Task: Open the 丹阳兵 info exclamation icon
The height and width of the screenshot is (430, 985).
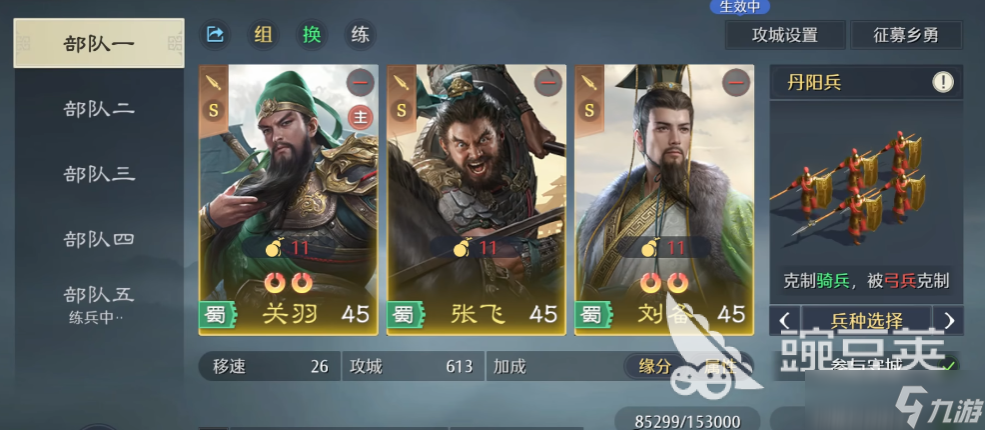Action: [942, 82]
